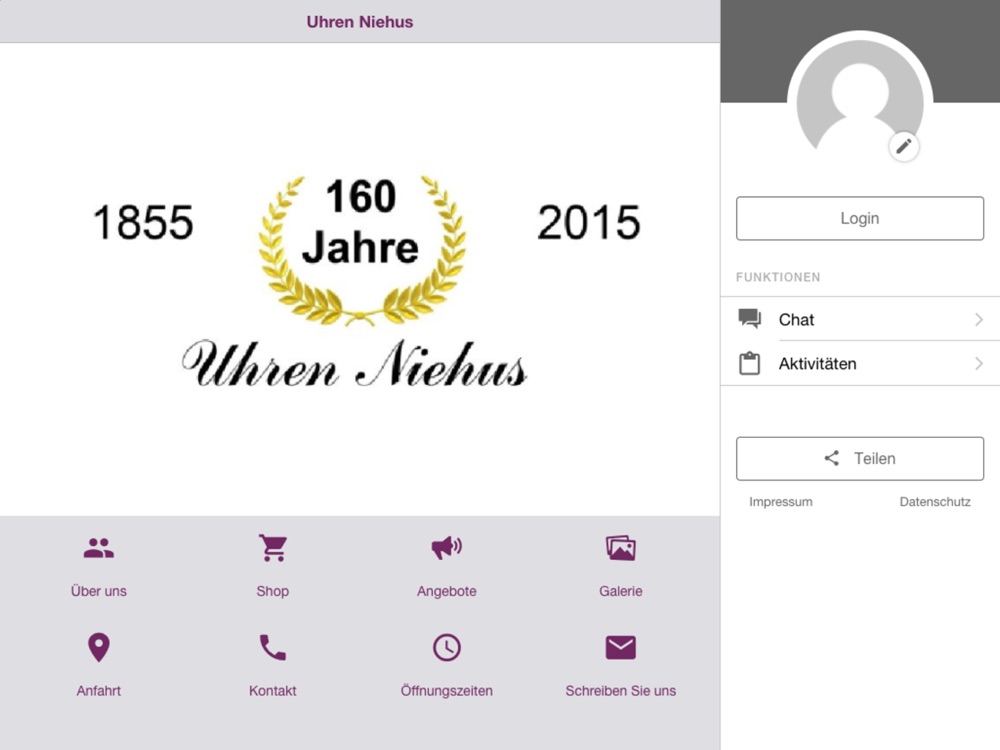Click the share icon in Teilen button
Viewport: 1000px width, 750px height.
pyautogui.click(x=832, y=458)
